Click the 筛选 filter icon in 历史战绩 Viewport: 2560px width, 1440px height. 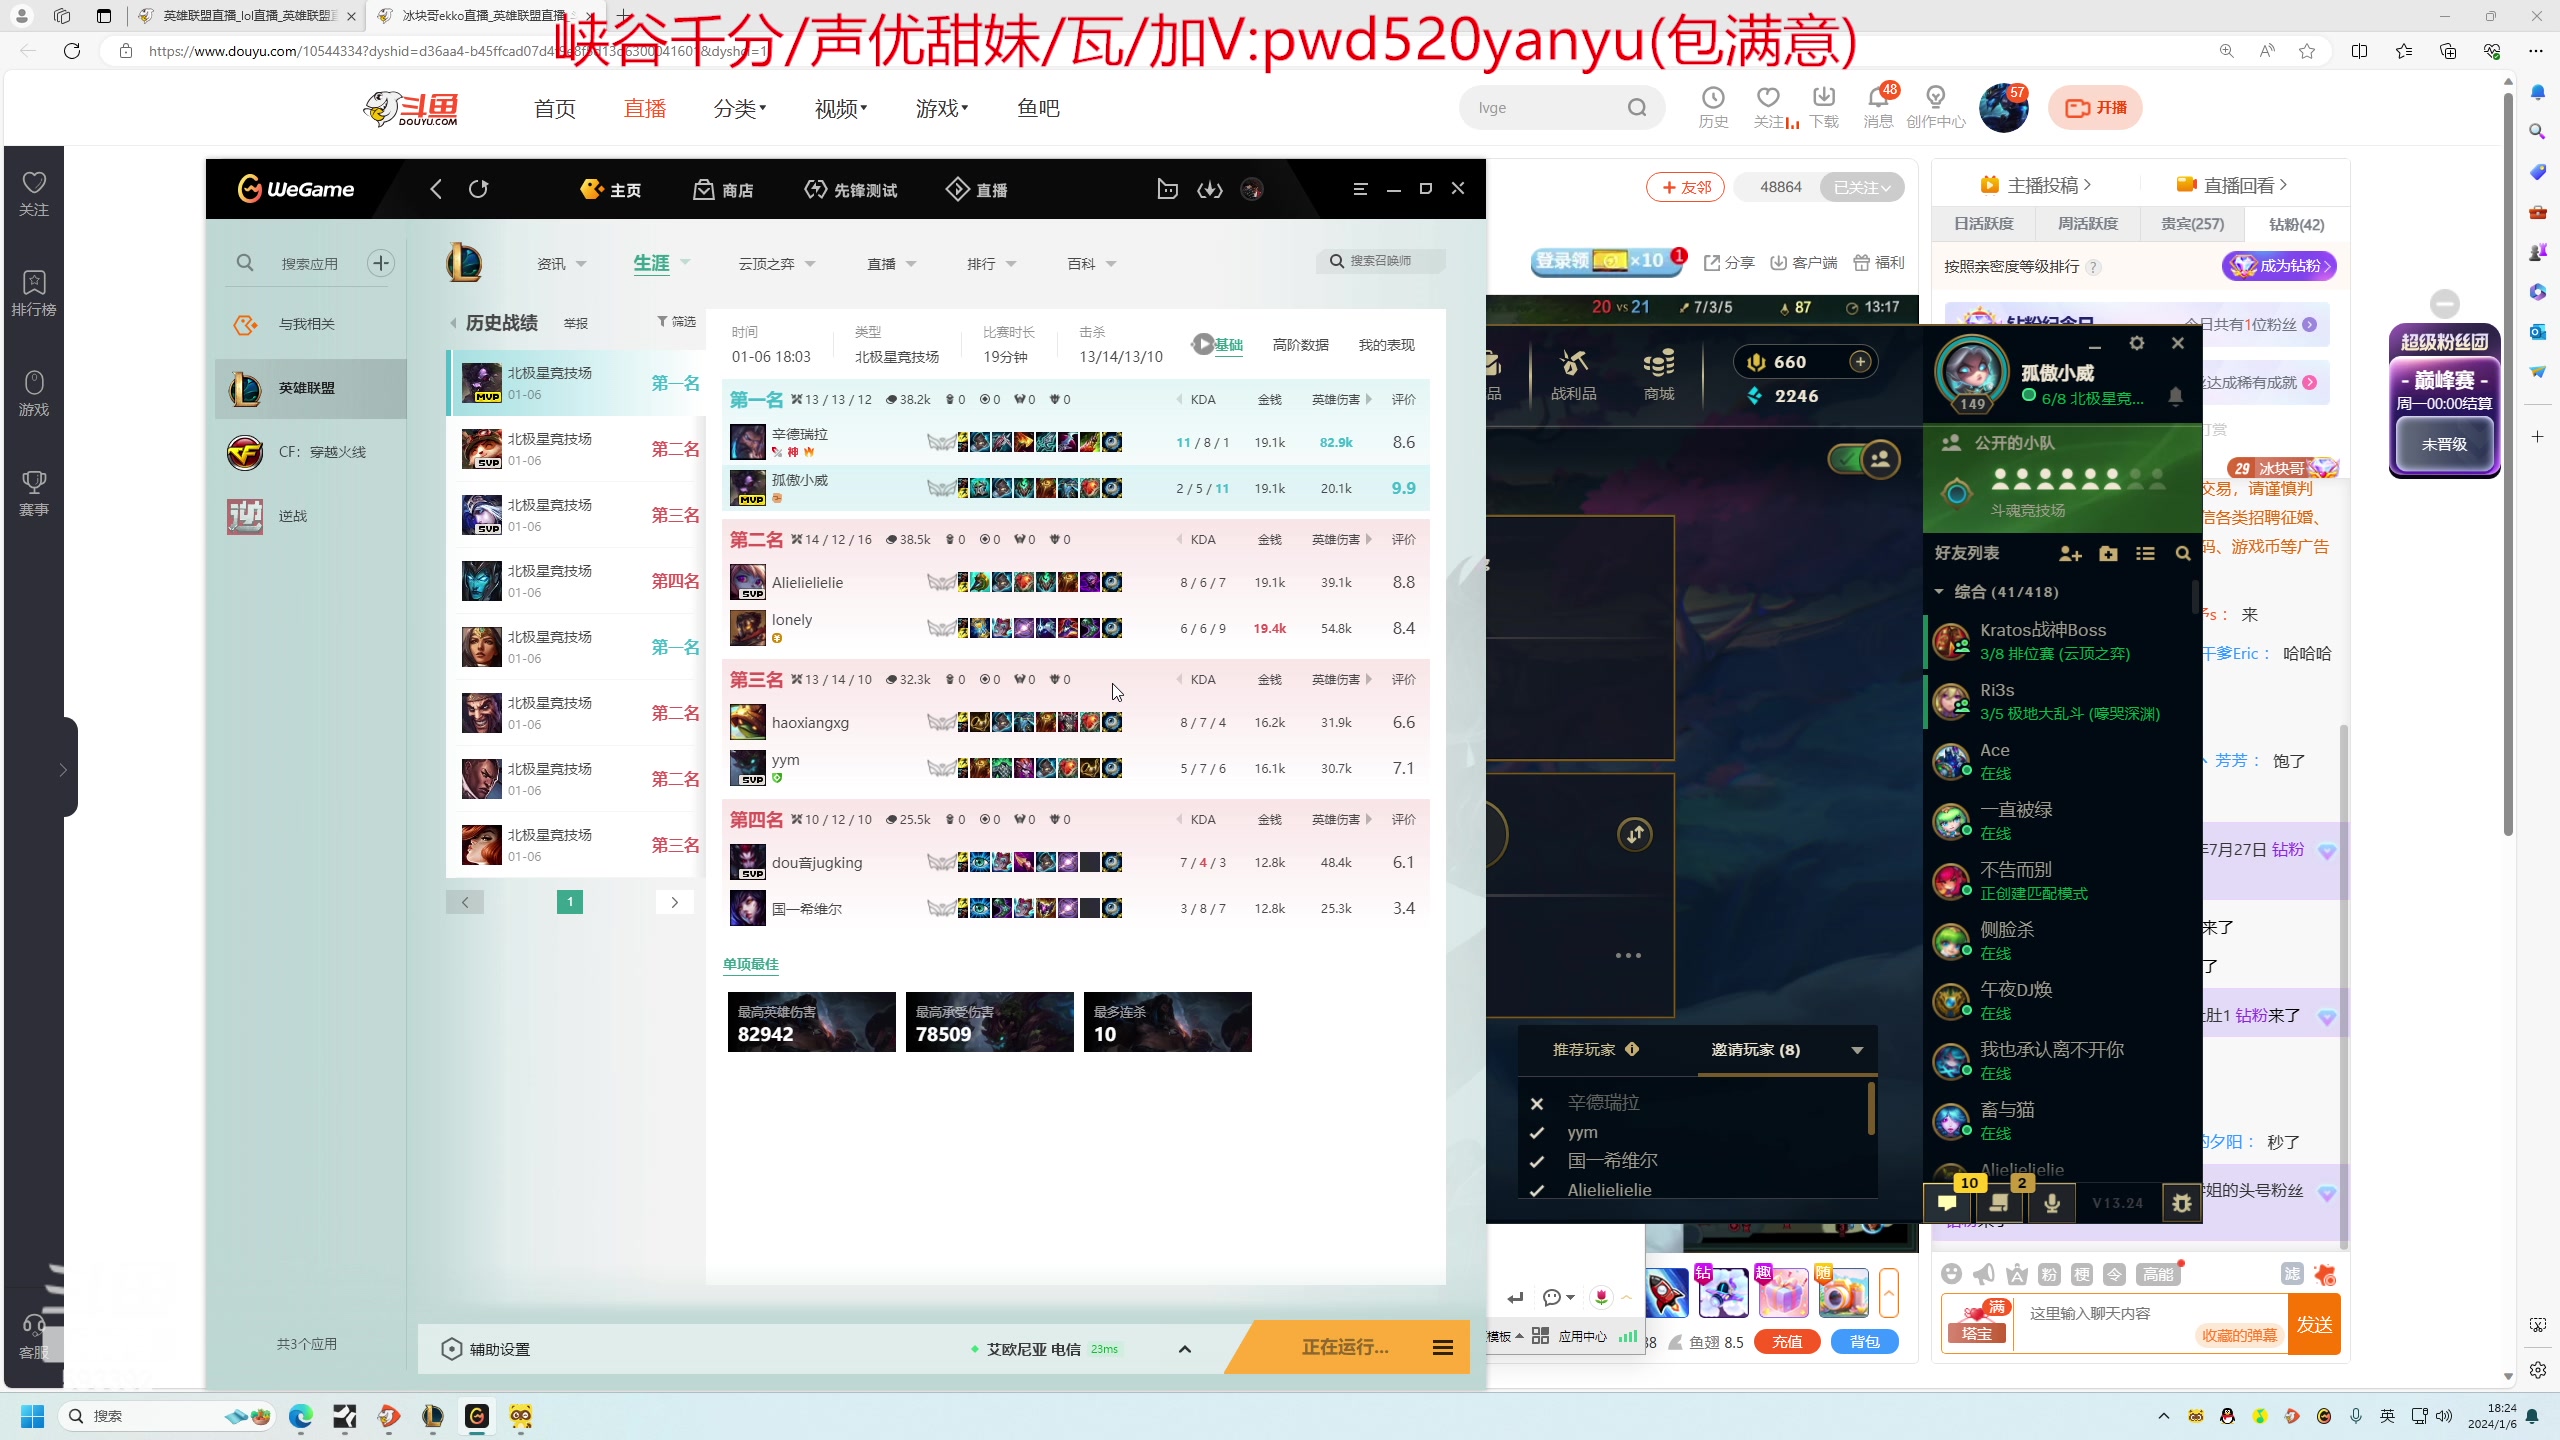pyautogui.click(x=677, y=321)
